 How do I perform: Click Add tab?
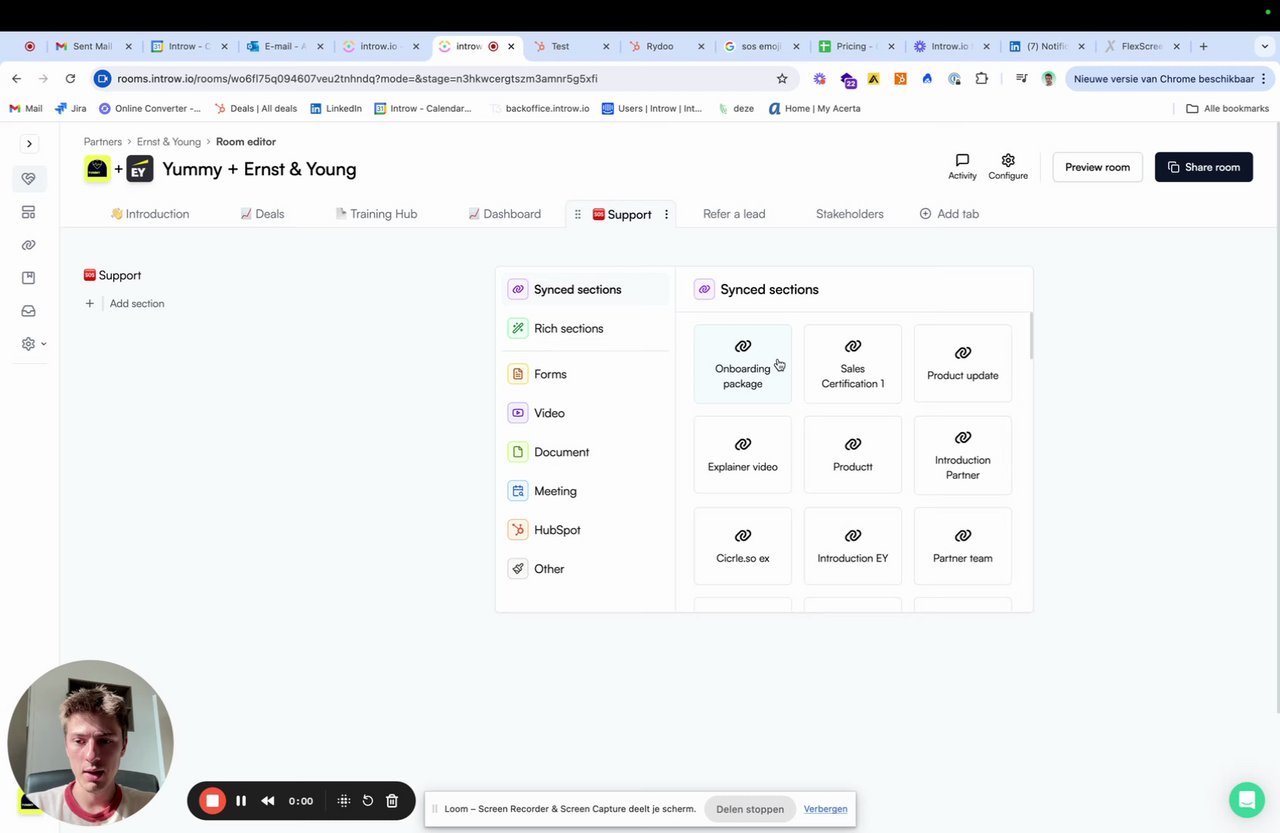click(949, 214)
